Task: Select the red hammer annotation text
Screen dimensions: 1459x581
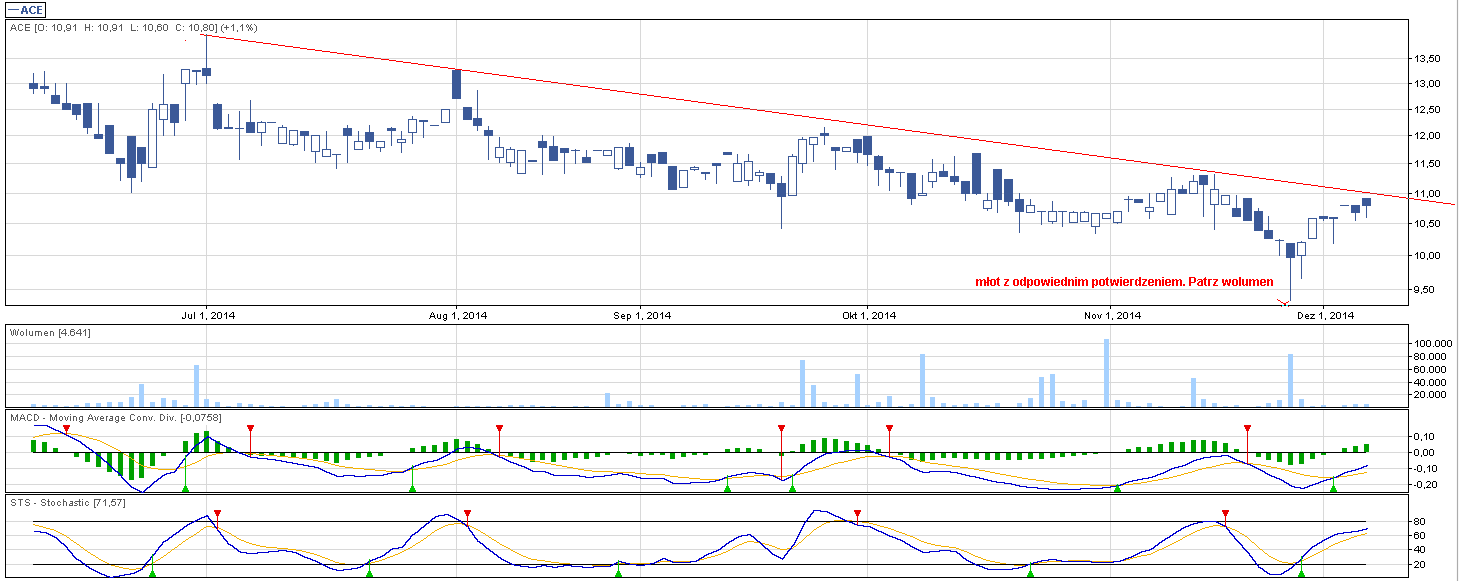Action: tap(1124, 282)
